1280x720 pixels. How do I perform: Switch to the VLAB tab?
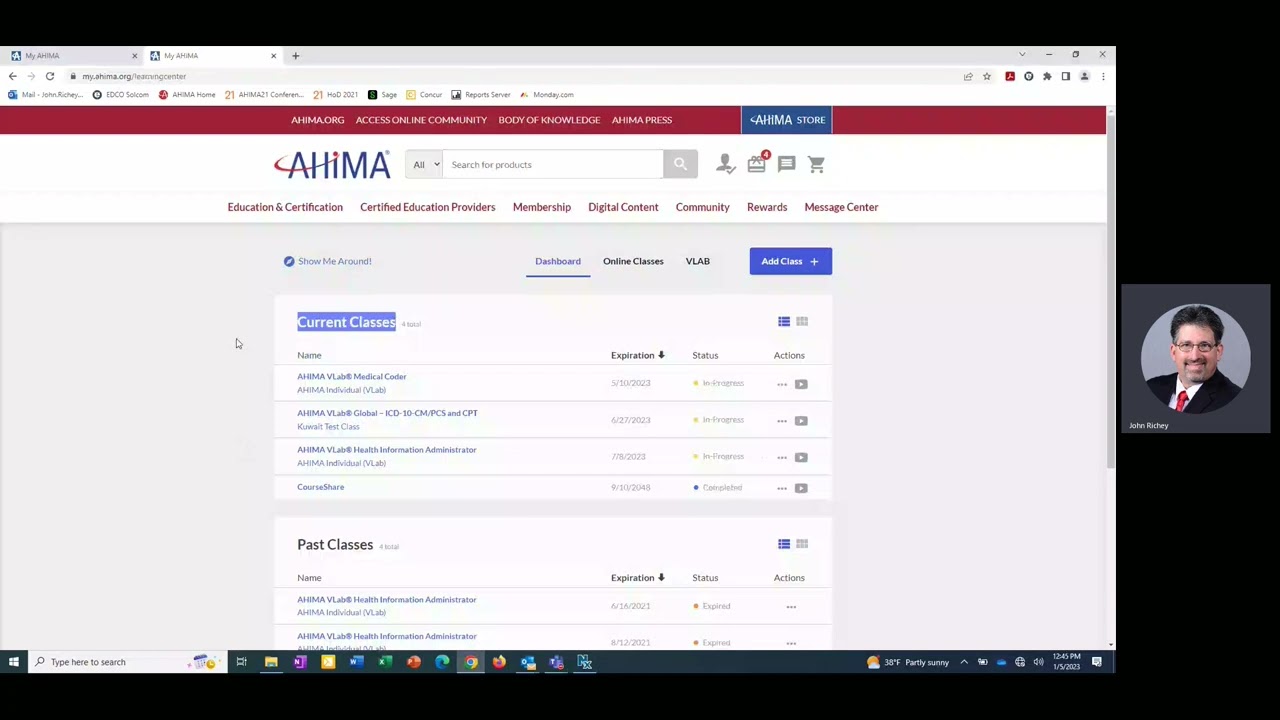click(698, 261)
